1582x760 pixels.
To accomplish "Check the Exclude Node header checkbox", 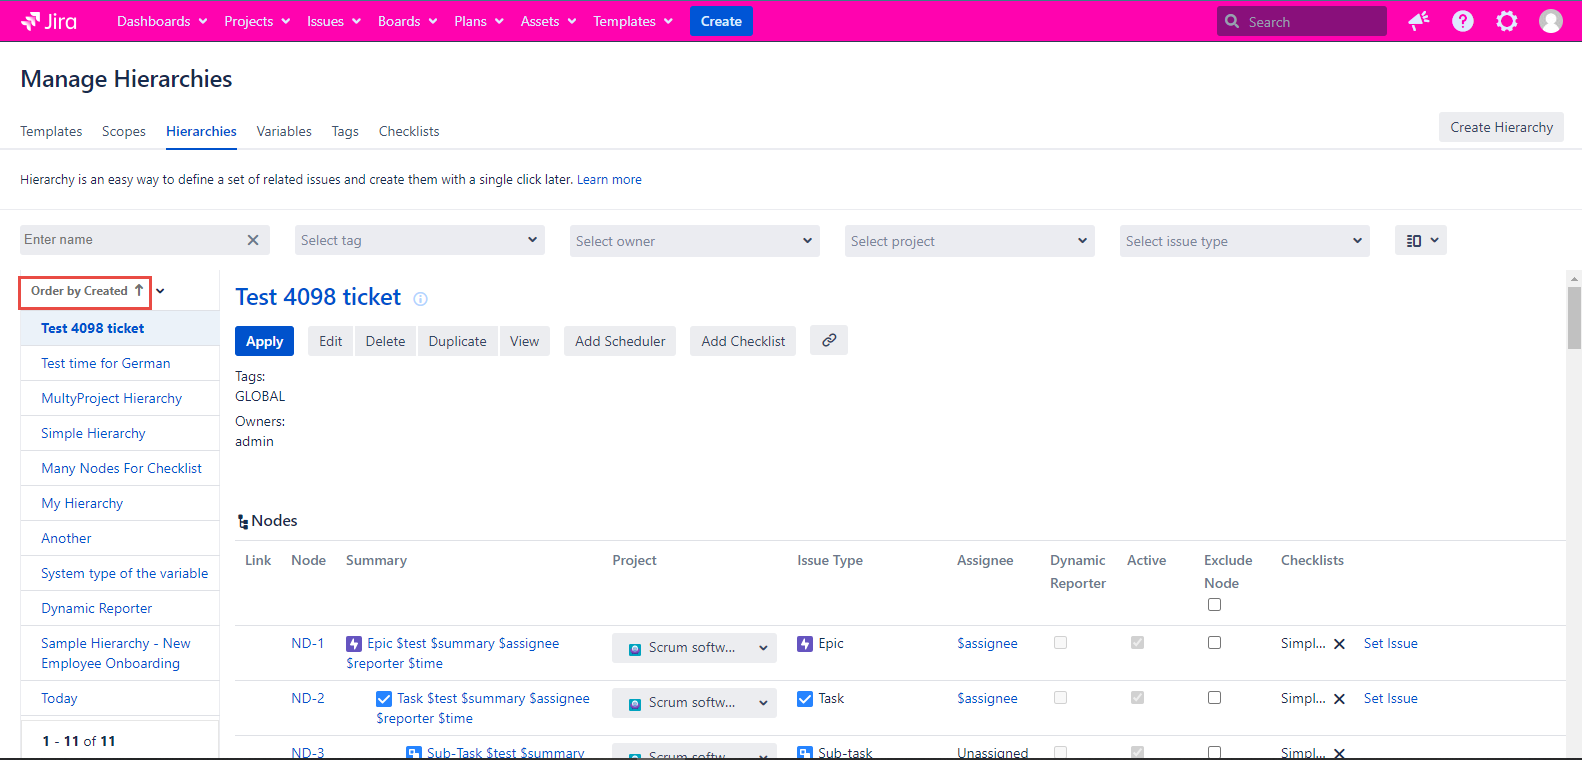I will pyautogui.click(x=1214, y=605).
